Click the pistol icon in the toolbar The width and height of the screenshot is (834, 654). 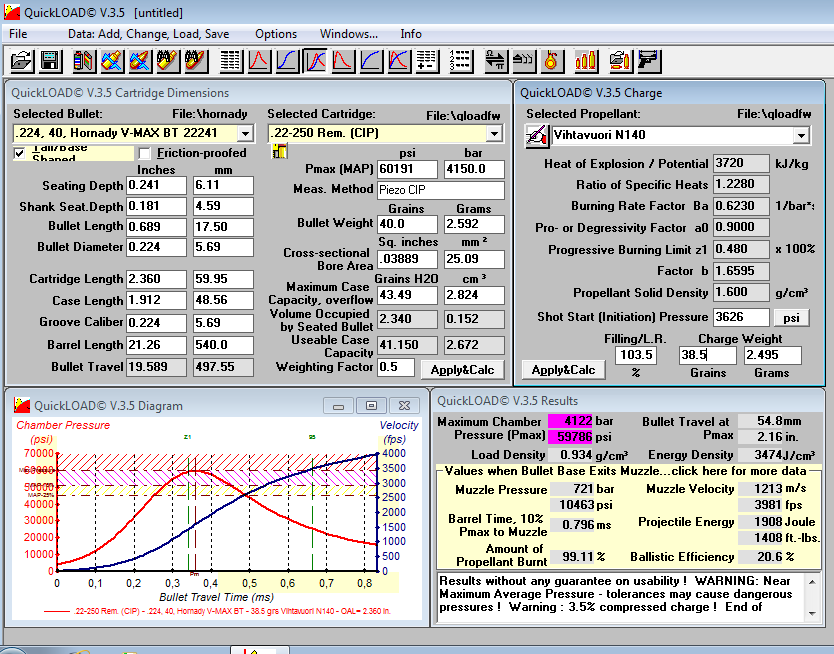point(648,60)
